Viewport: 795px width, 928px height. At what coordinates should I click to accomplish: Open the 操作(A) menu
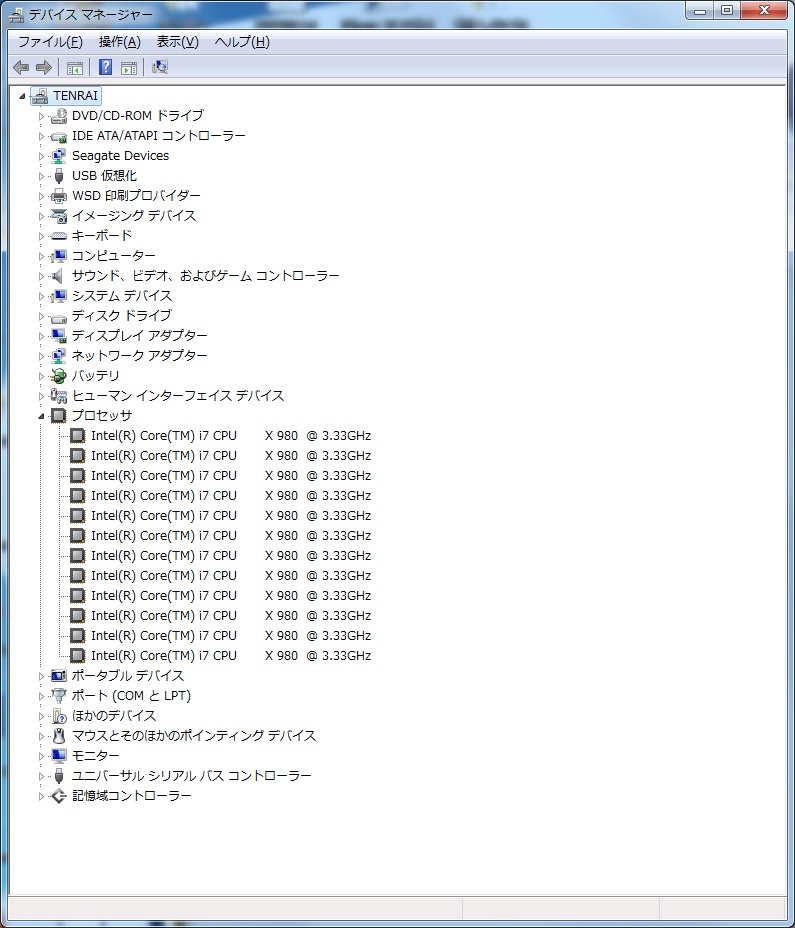pos(120,42)
